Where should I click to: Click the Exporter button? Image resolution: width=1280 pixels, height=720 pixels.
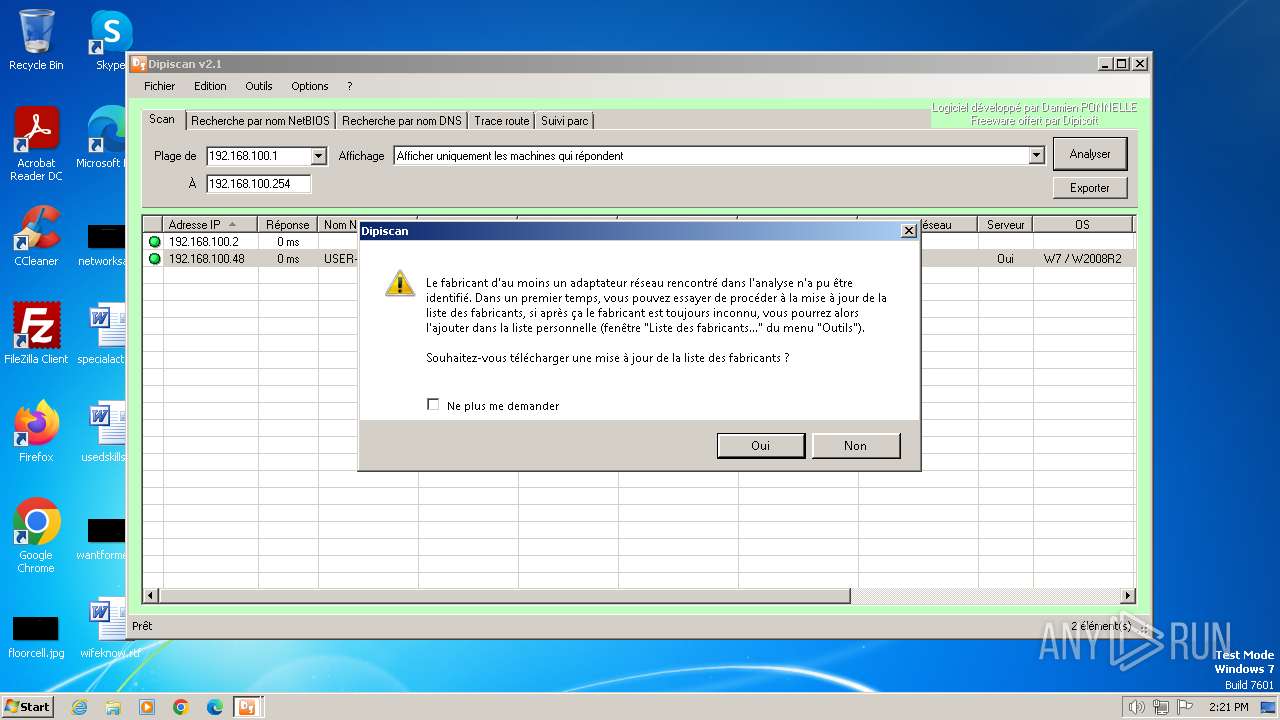coord(1090,188)
